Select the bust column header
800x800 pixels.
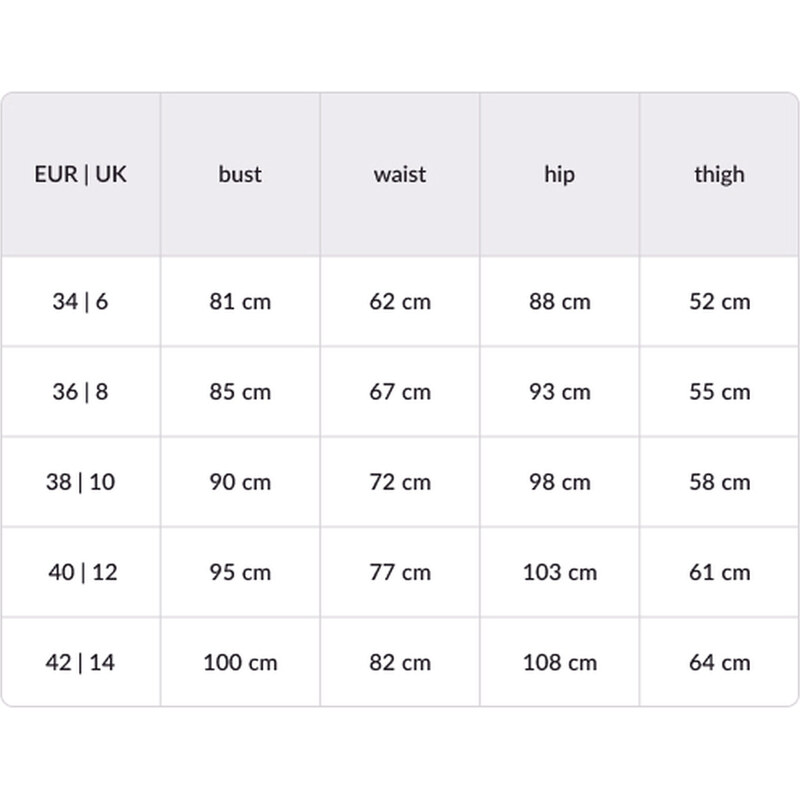[240, 174]
